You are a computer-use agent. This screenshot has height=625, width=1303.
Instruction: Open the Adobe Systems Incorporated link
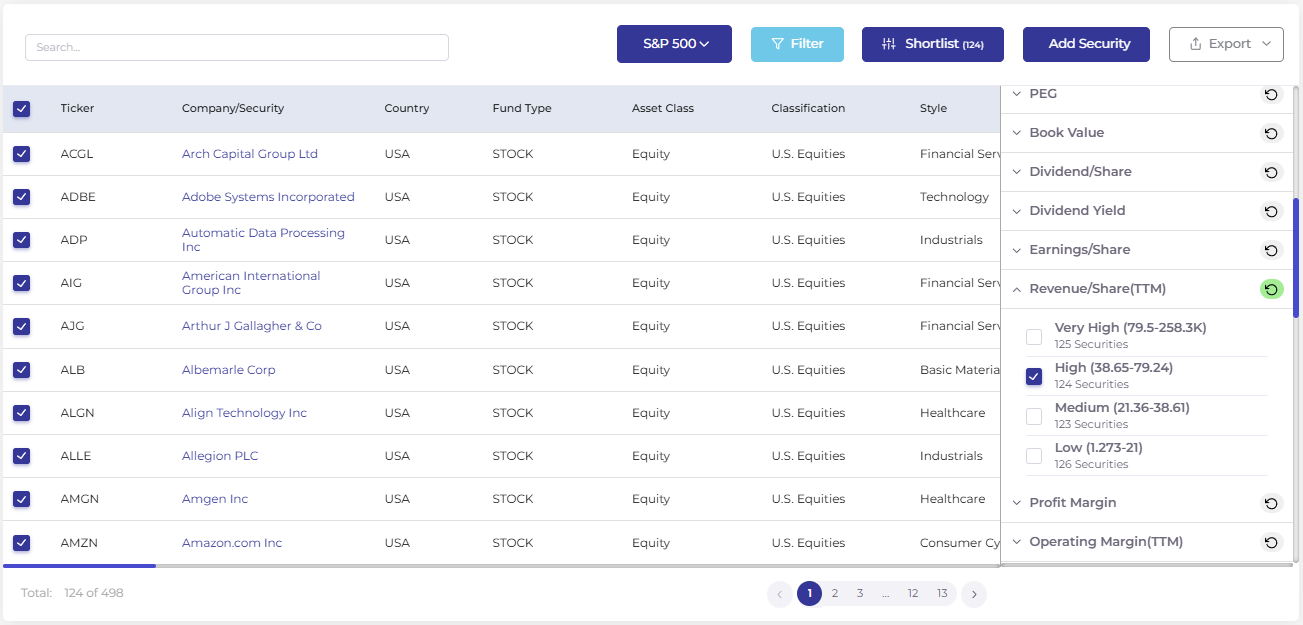point(268,197)
